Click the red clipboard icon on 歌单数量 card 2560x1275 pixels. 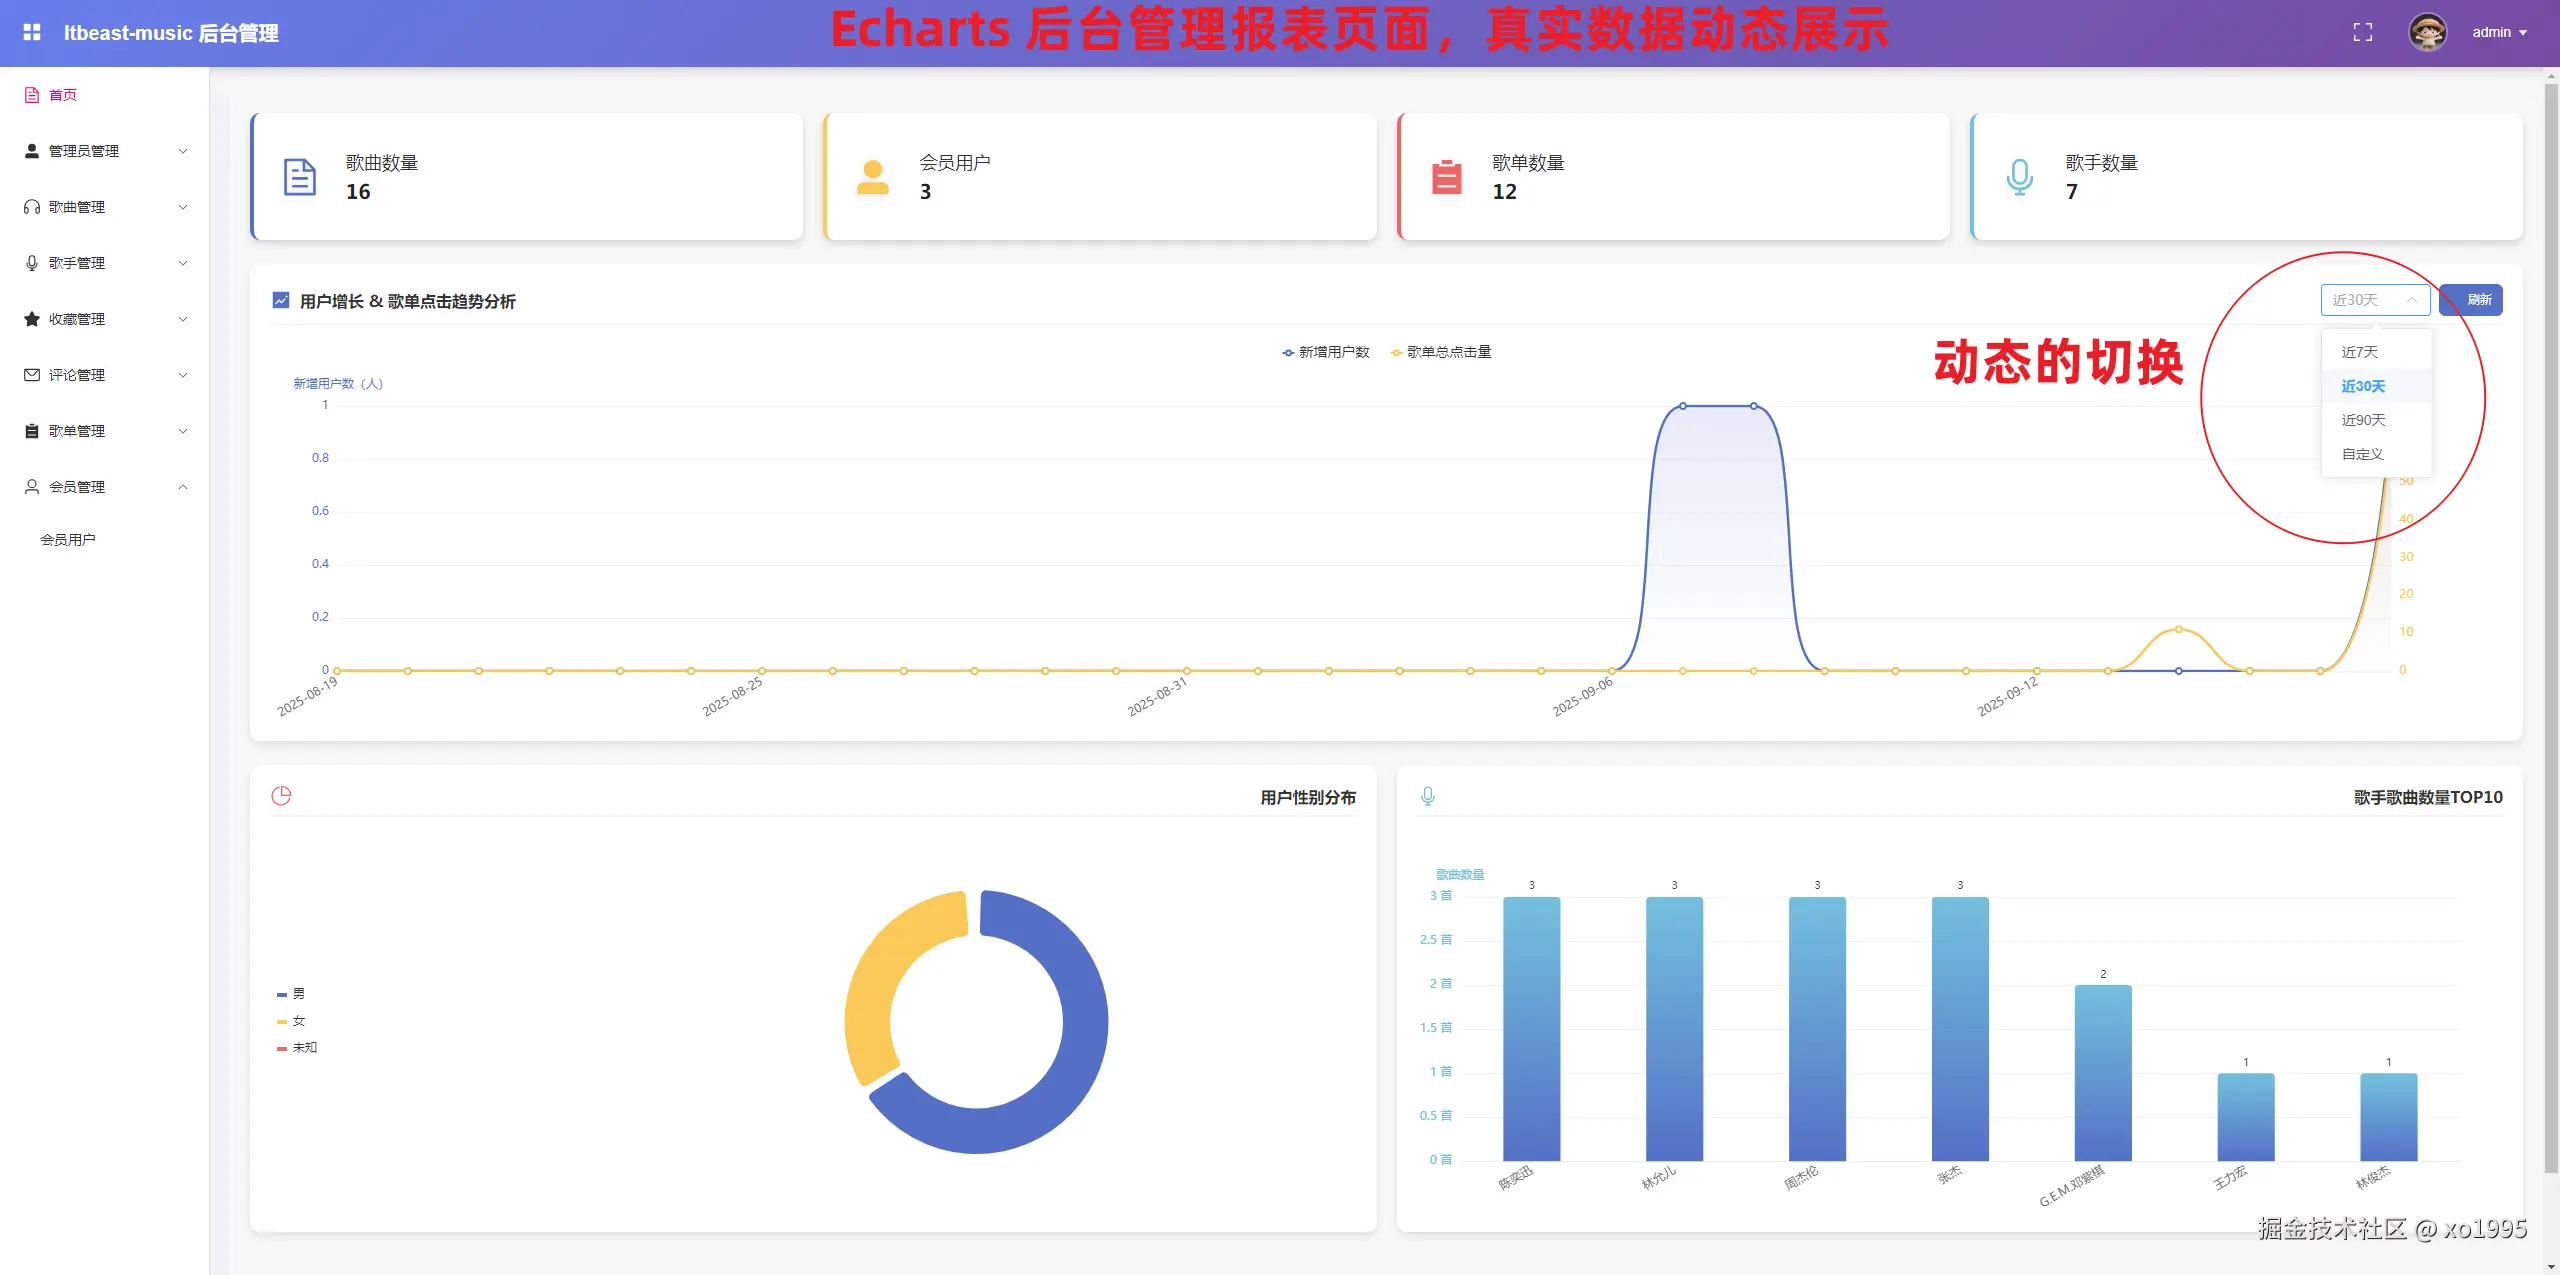click(1446, 177)
